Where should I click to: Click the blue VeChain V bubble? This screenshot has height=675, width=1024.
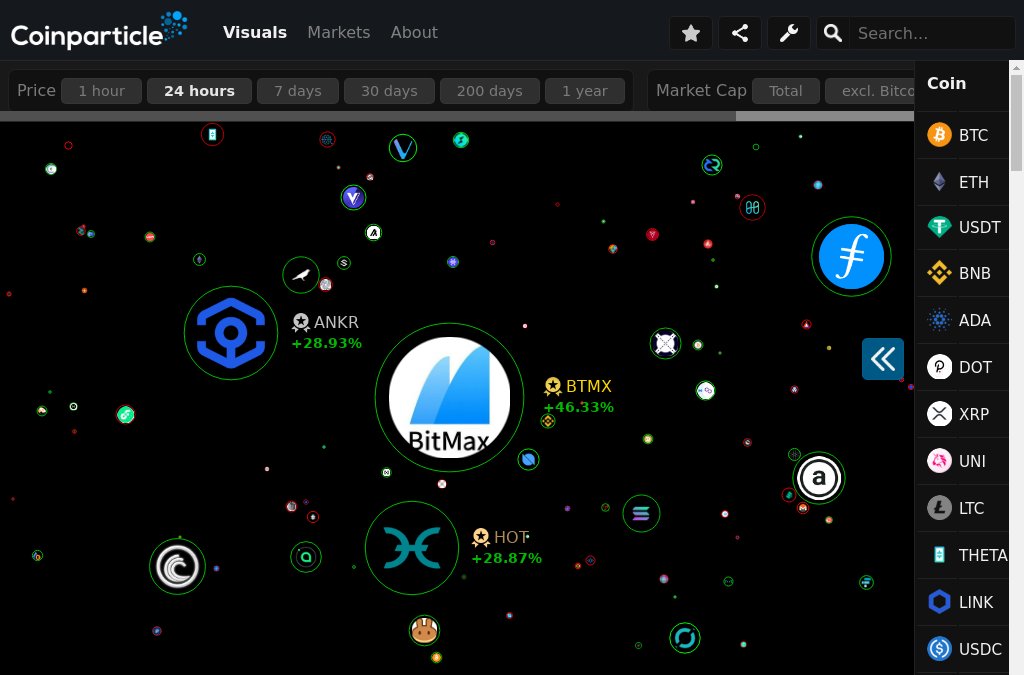point(403,148)
